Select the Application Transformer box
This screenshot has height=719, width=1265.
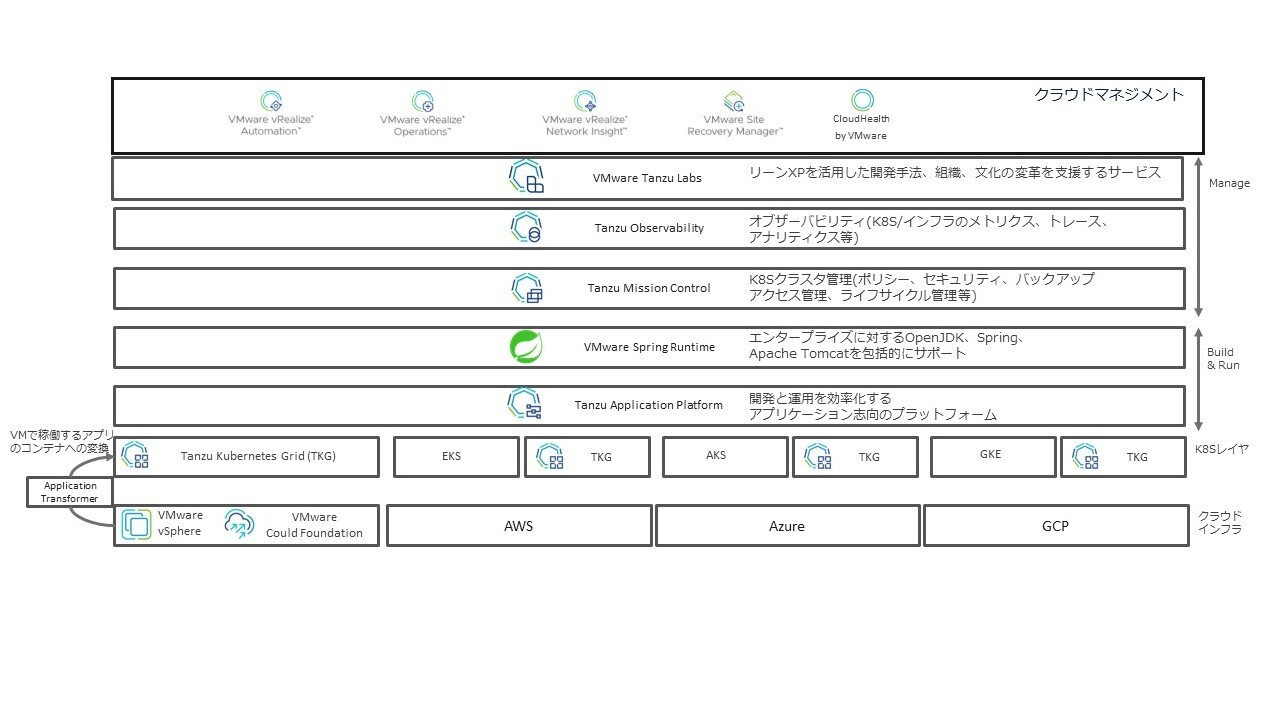click(x=69, y=492)
